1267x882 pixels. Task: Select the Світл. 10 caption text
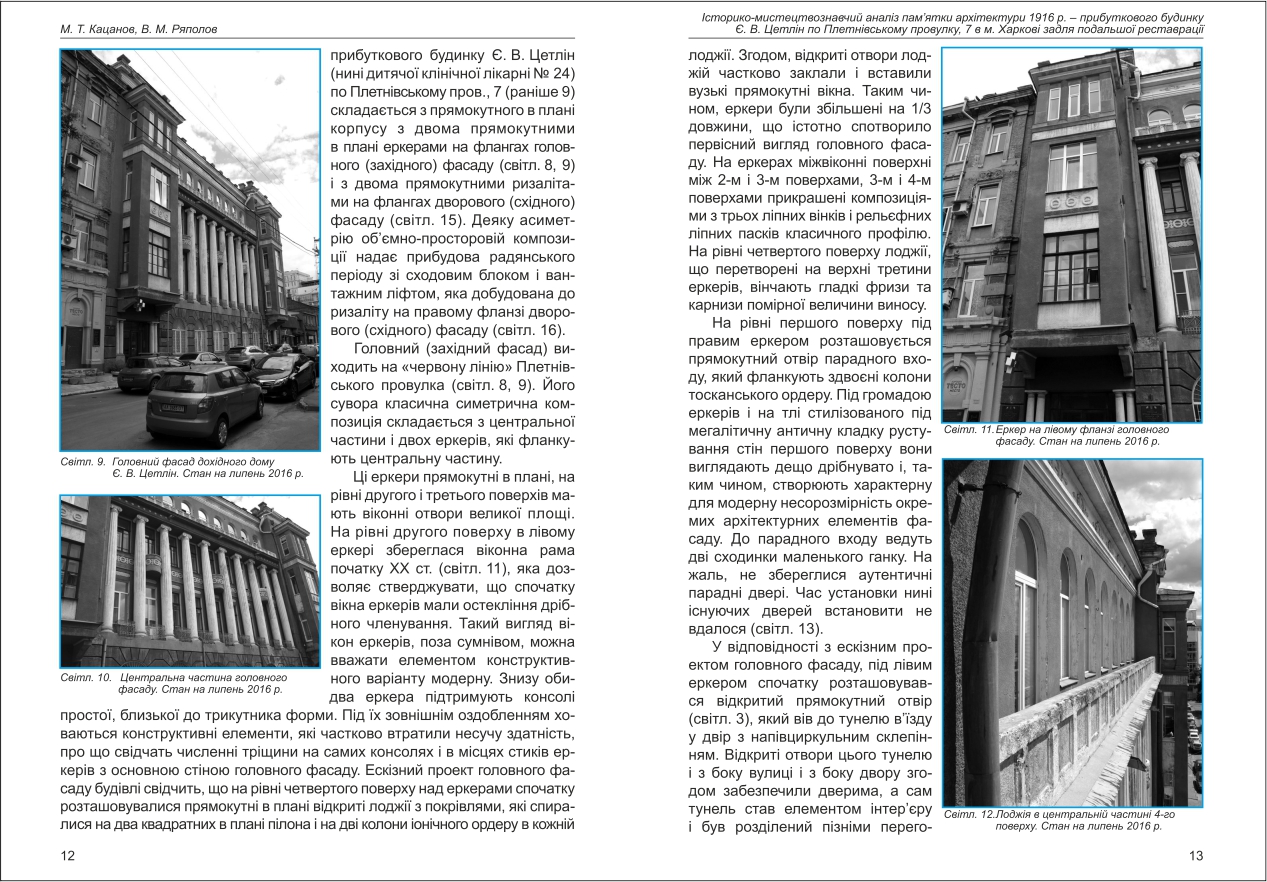172,683
